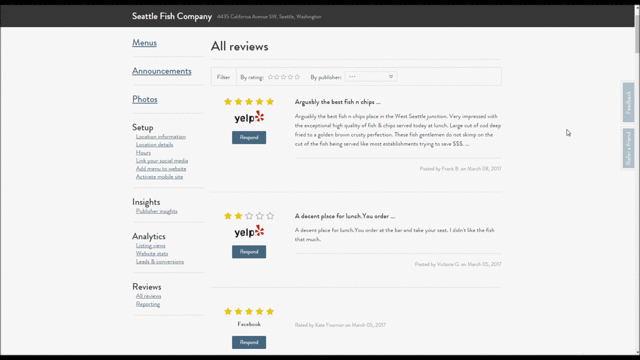Click review title 'Arguably the best fish n chips ...'

338,102
